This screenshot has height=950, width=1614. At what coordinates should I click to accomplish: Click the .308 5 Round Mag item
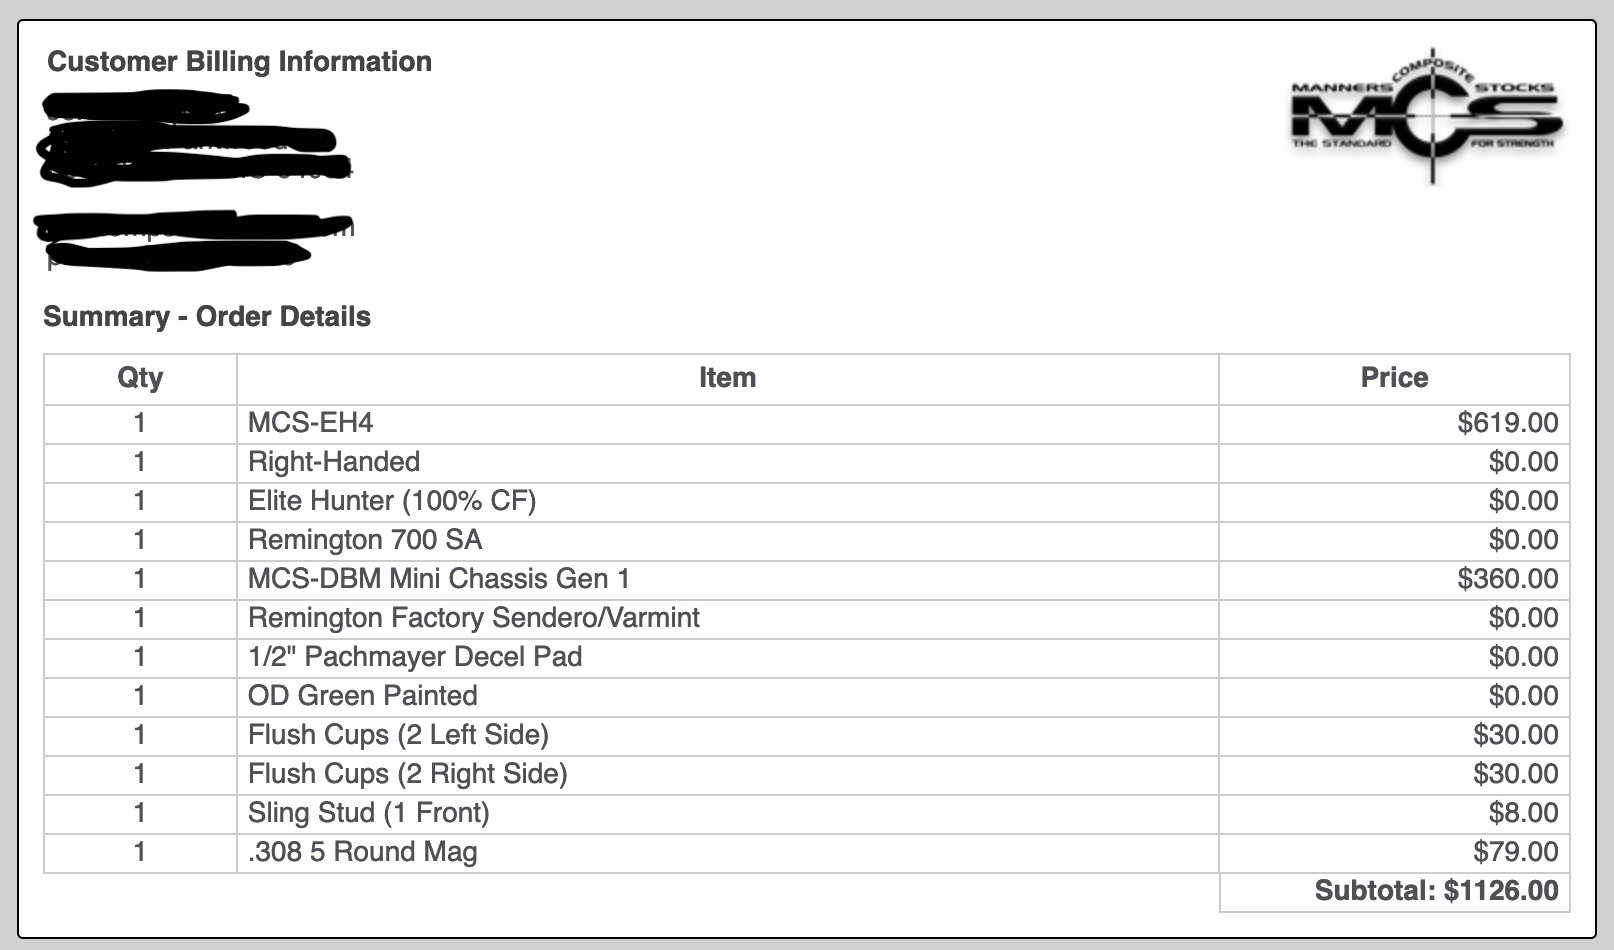tap(363, 852)
